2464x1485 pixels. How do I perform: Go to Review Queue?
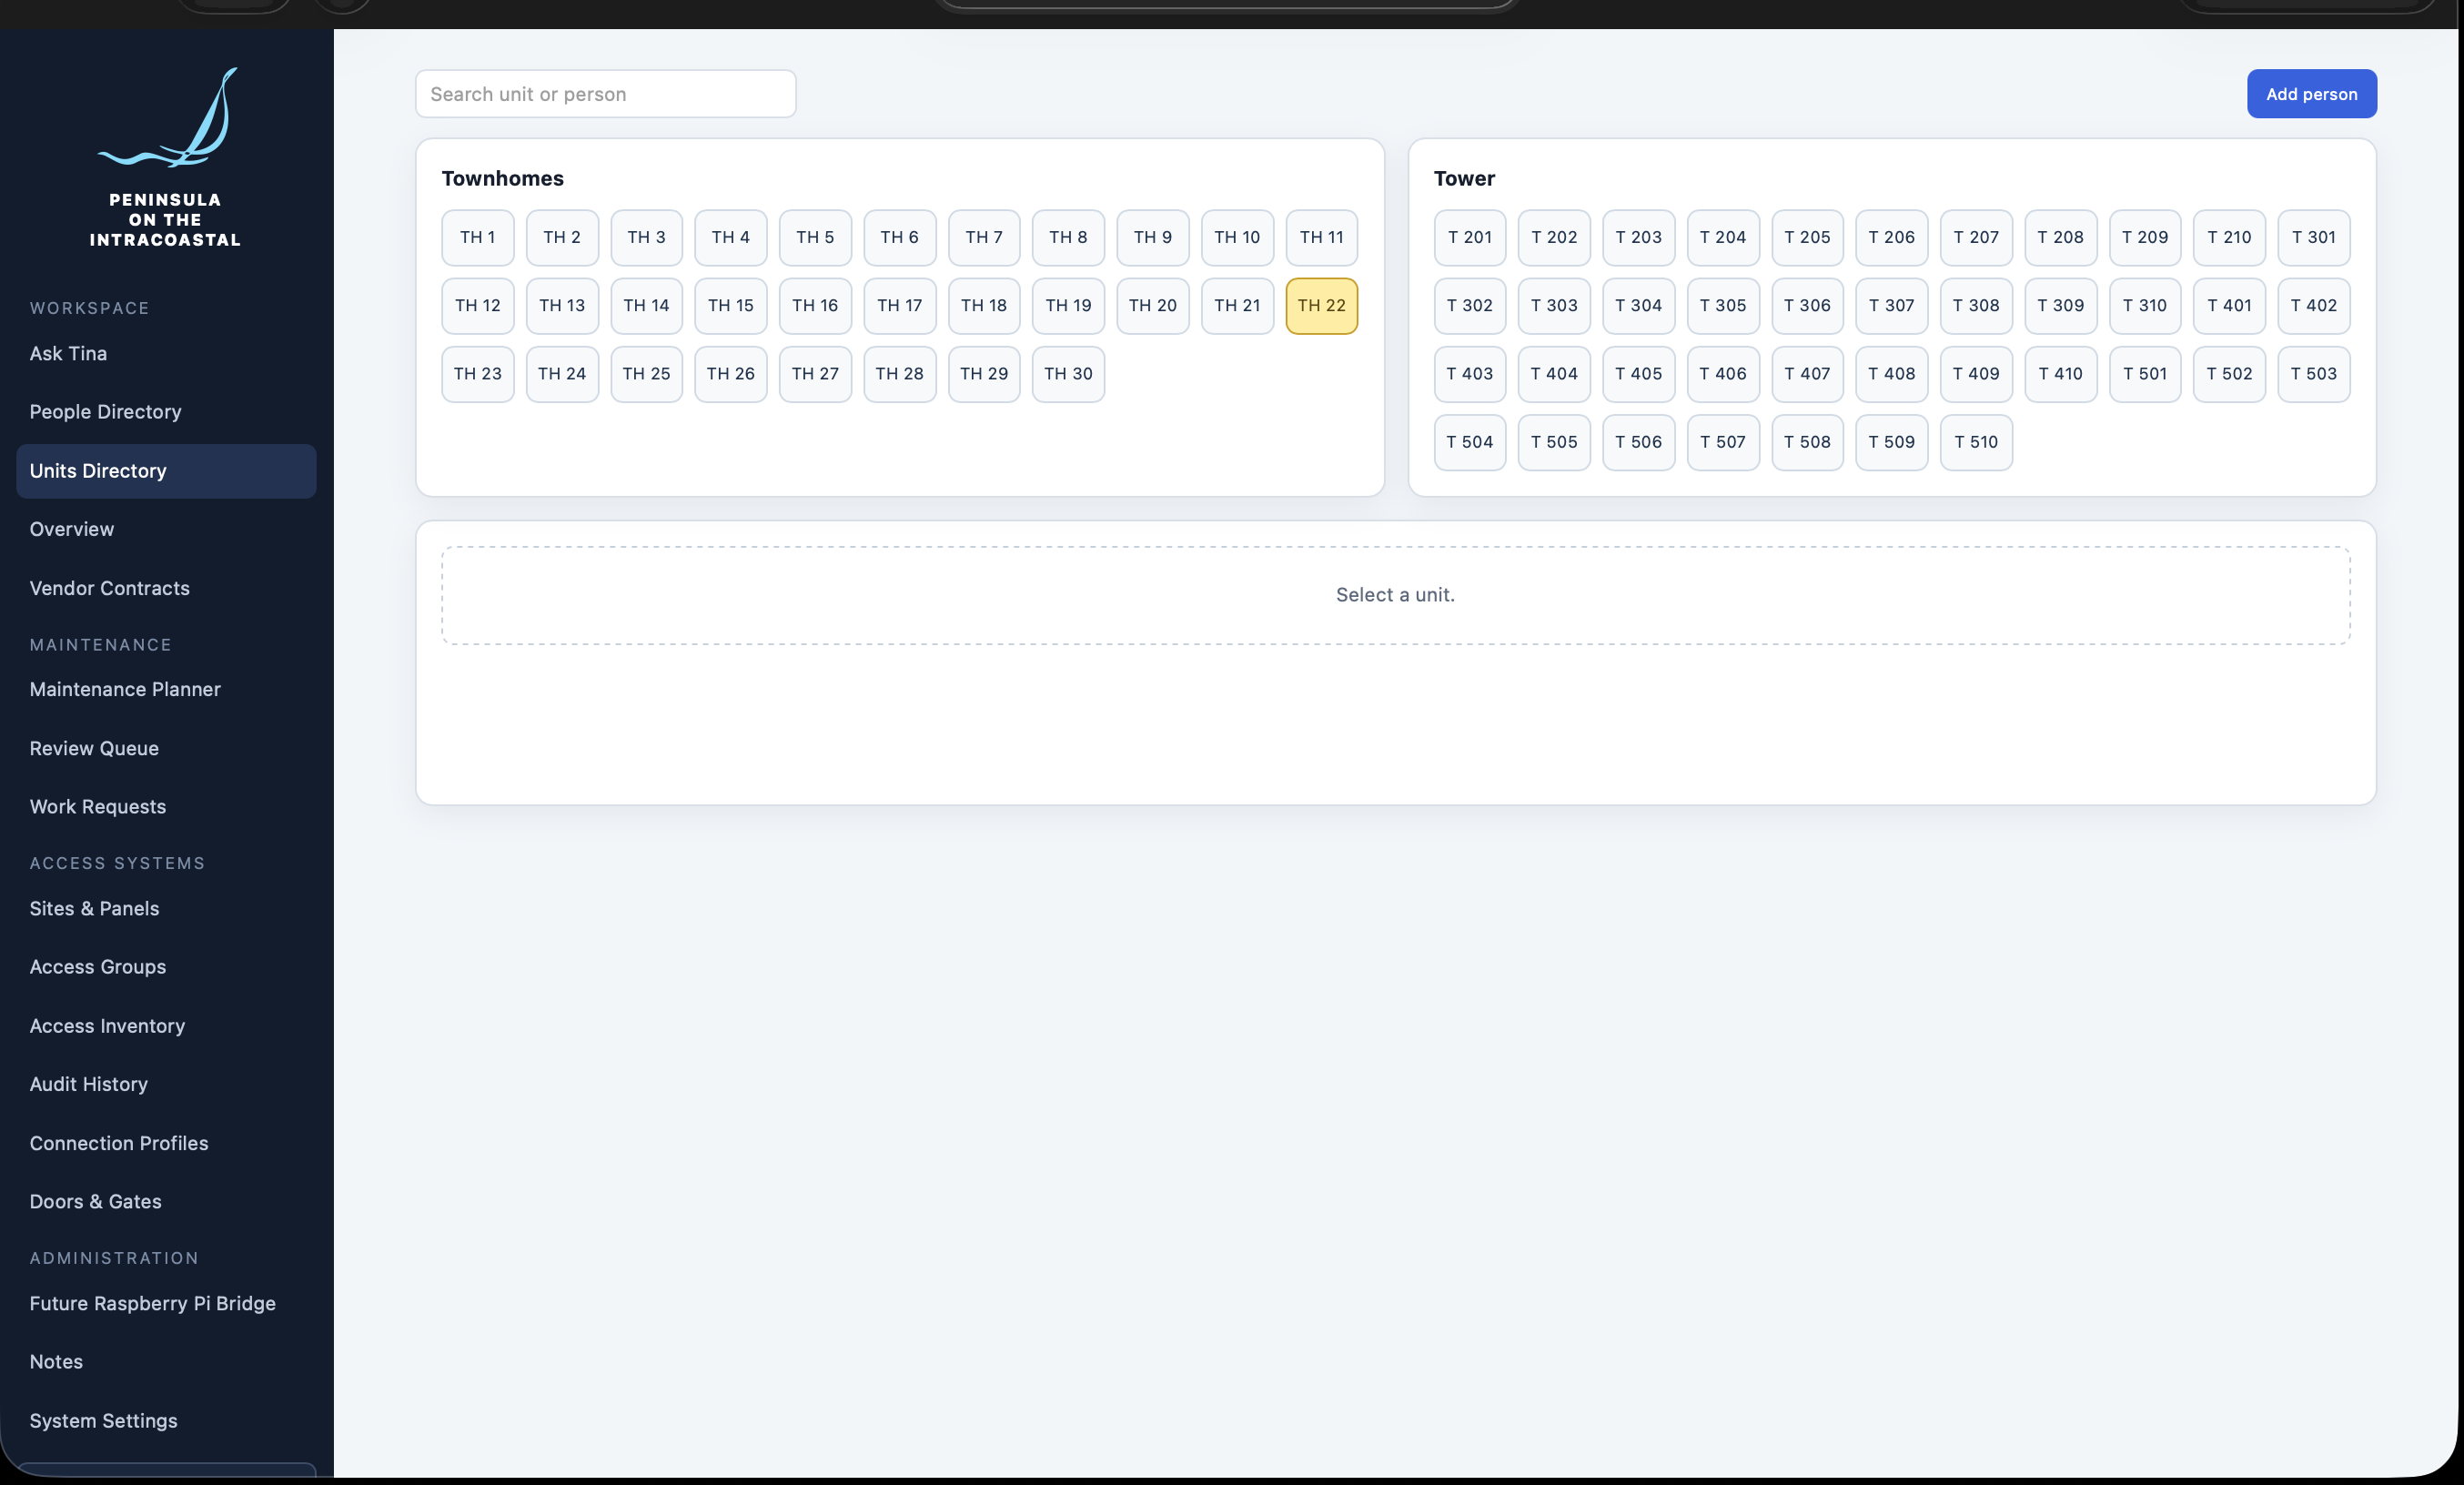(x=166, y=748)
